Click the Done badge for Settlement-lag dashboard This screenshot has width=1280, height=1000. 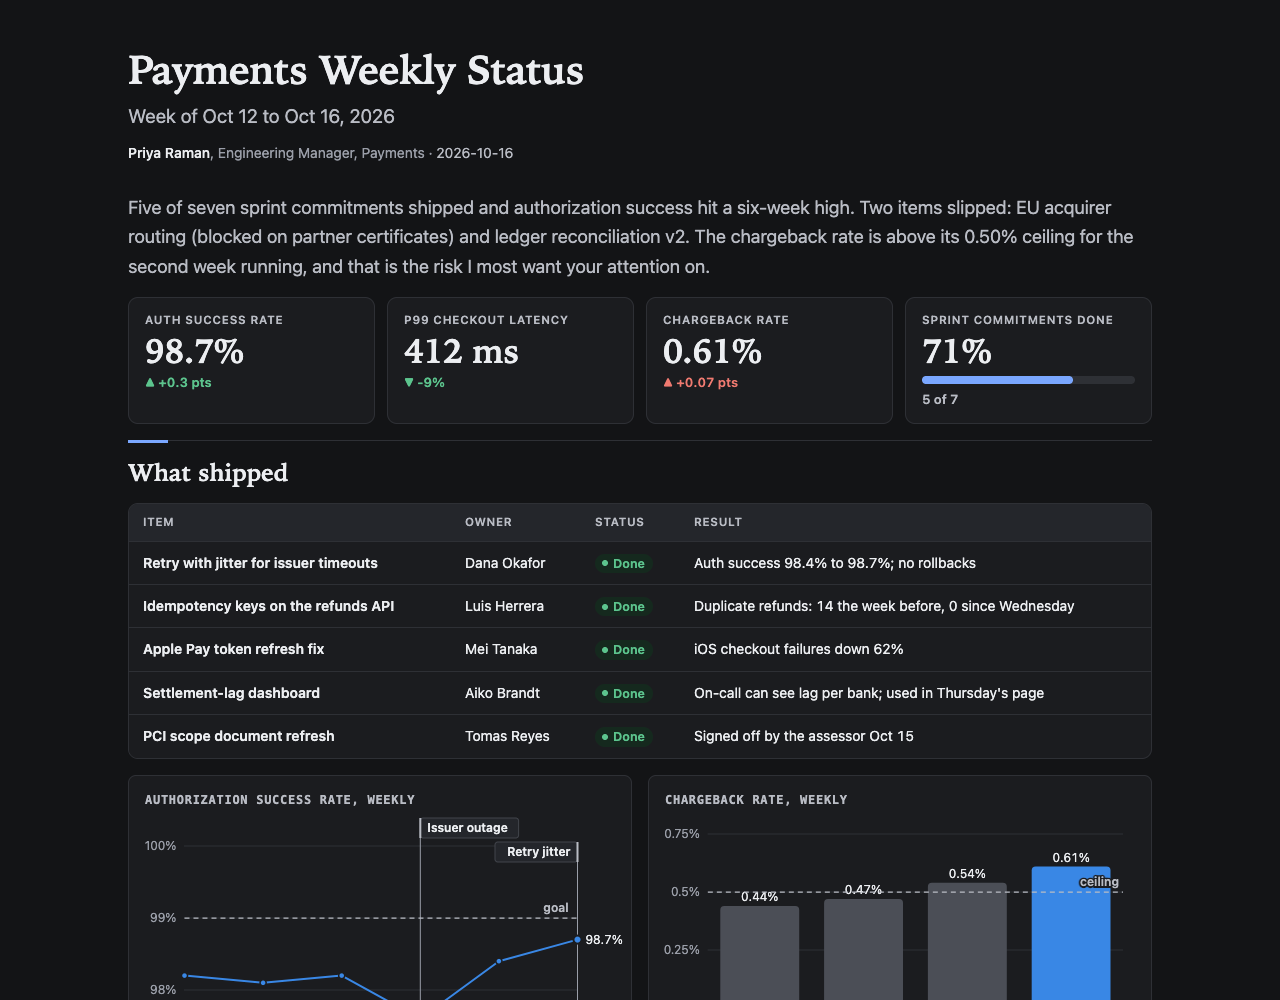click(623, 693)
